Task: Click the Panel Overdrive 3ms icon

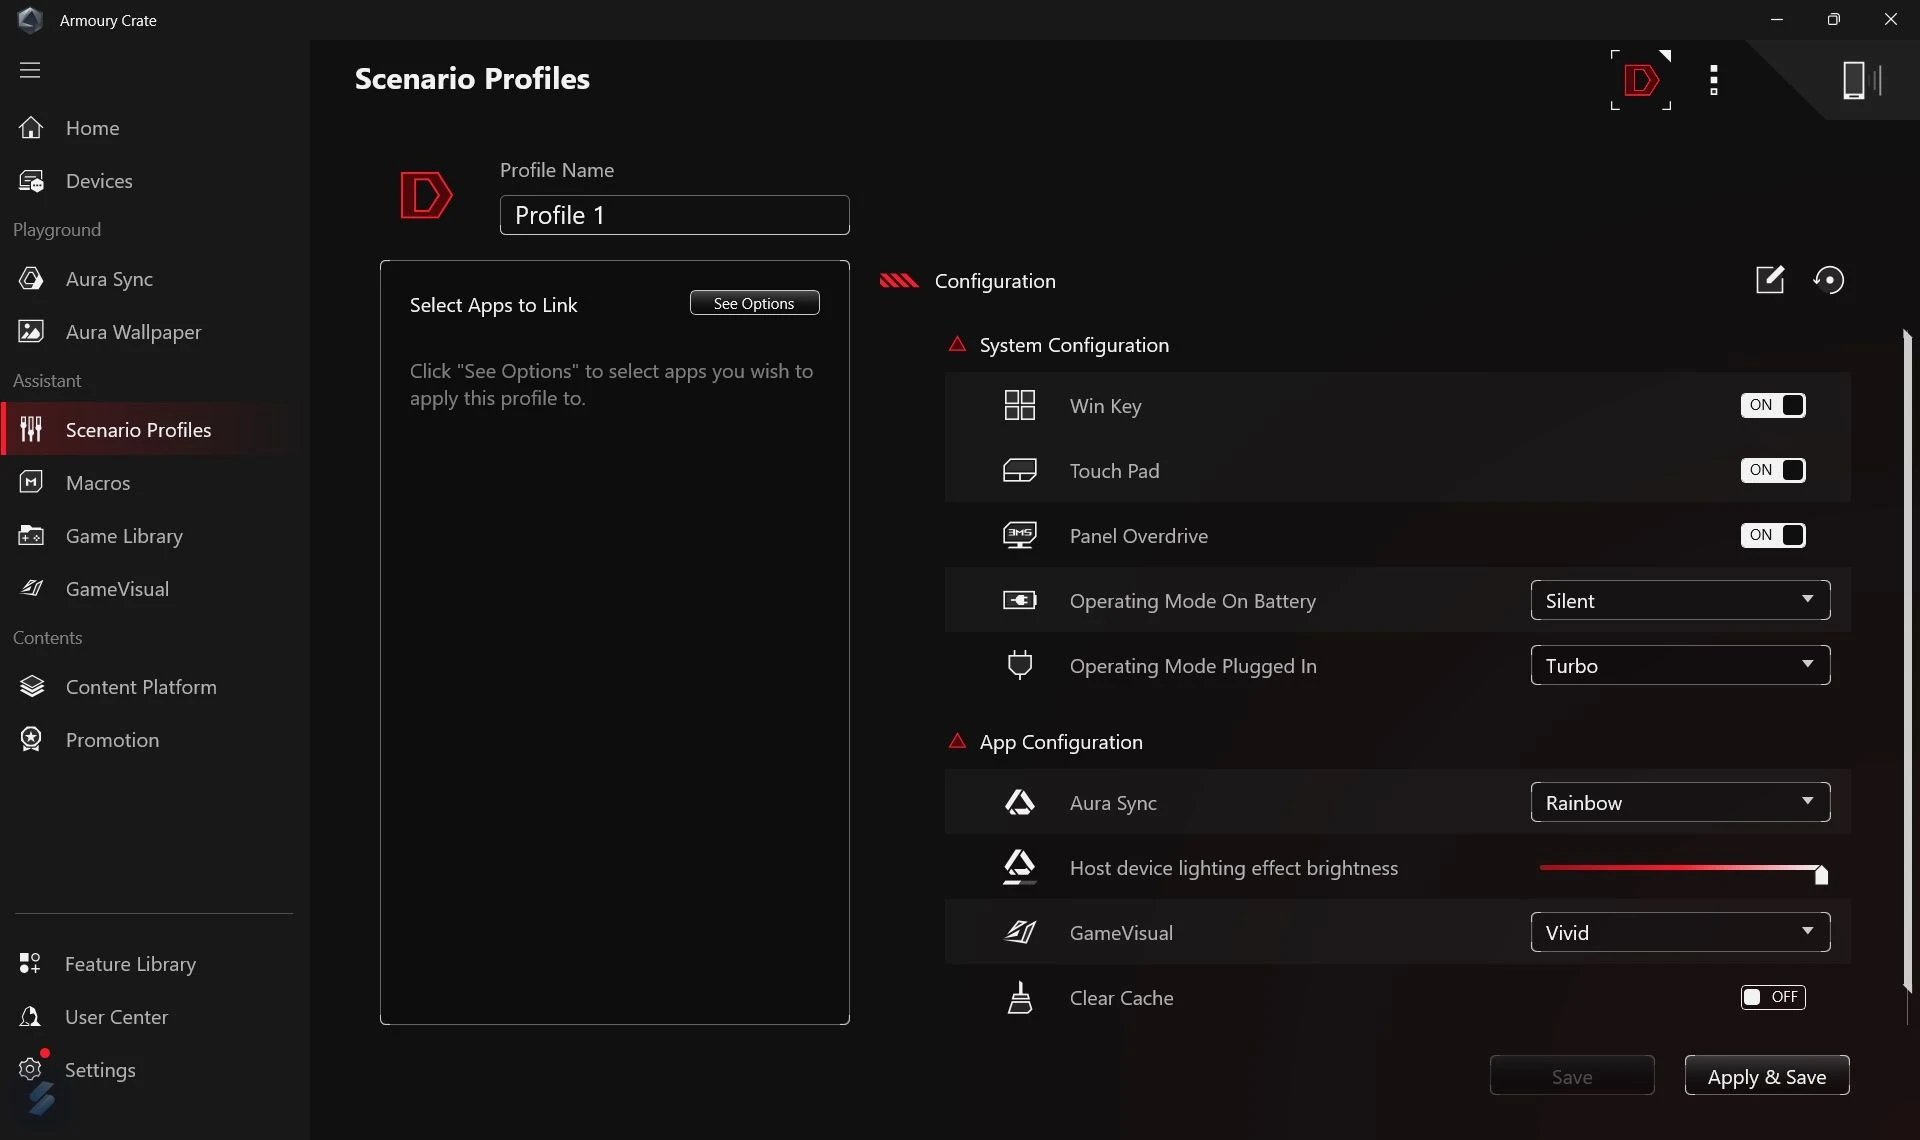Action: click(x=1020, y=535)
